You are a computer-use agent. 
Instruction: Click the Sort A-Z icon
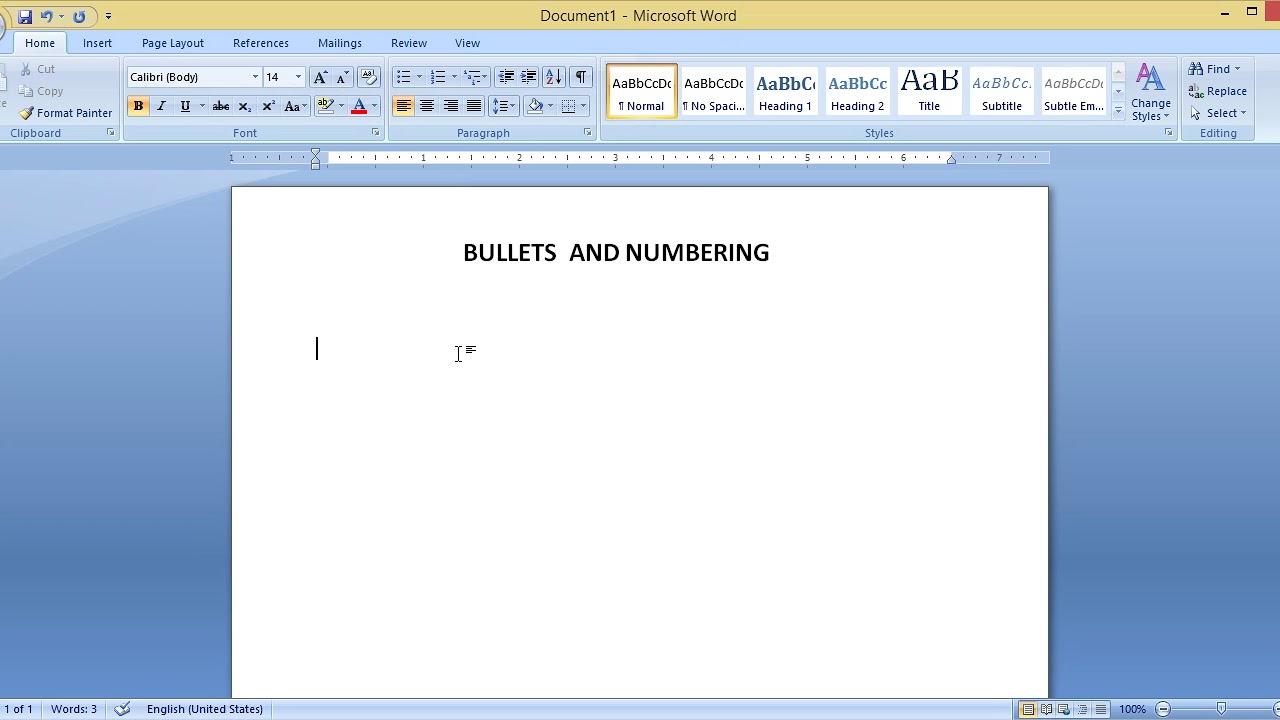[554, 77]
